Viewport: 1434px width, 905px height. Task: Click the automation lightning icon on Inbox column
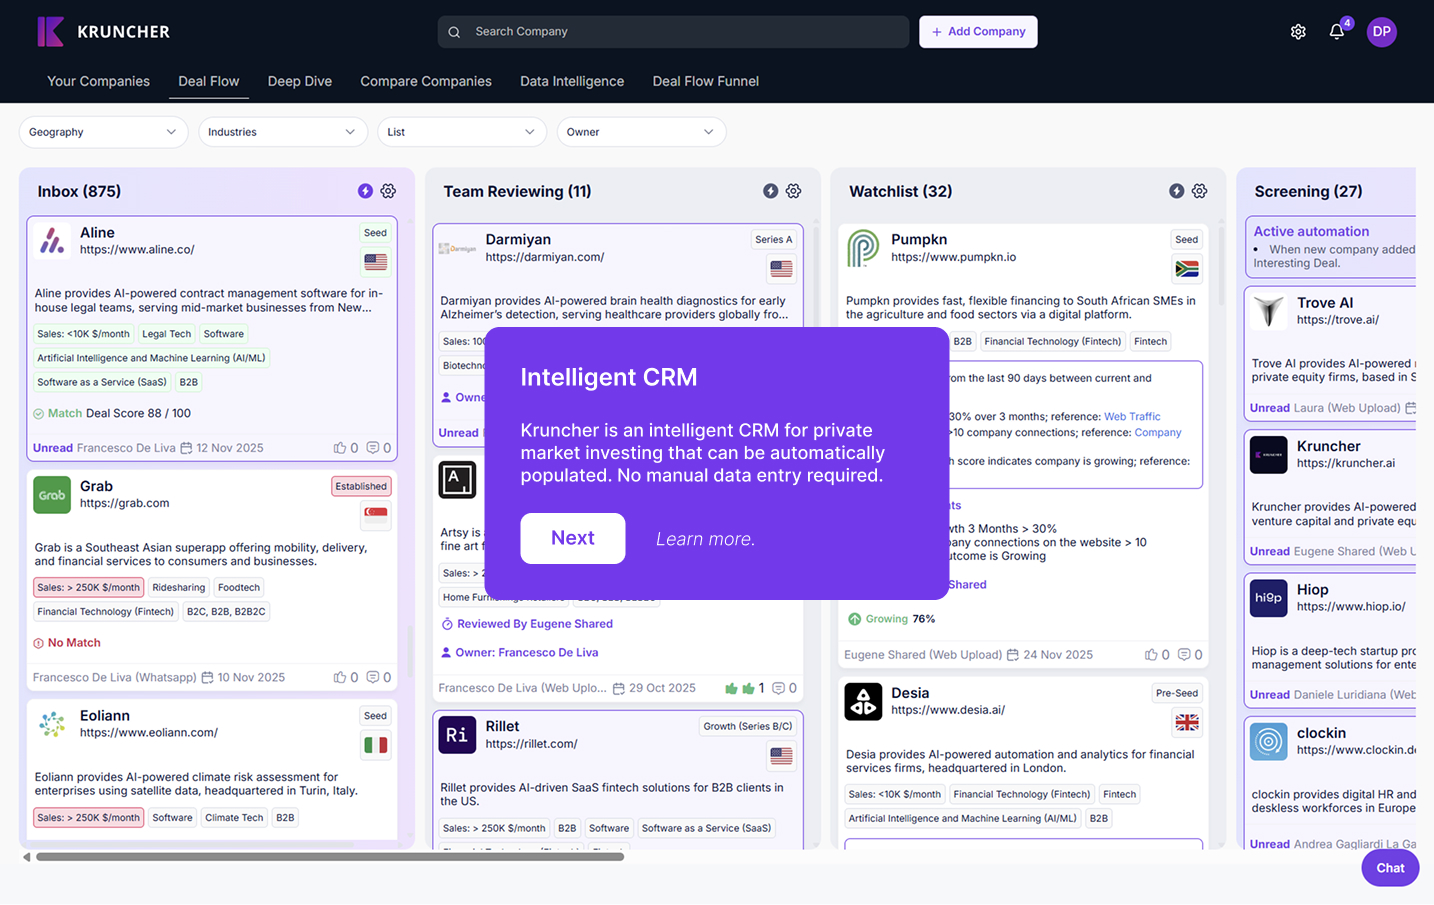[364, 190]
